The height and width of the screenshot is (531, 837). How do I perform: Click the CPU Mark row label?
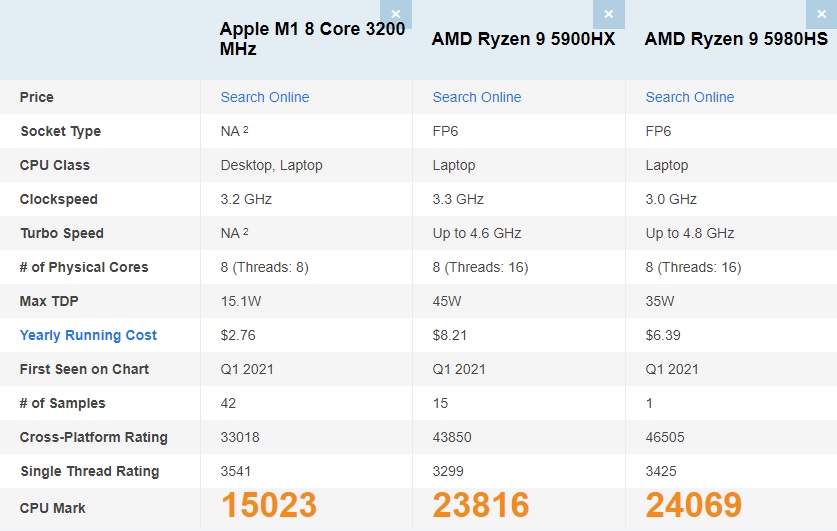tap(52, 508)
